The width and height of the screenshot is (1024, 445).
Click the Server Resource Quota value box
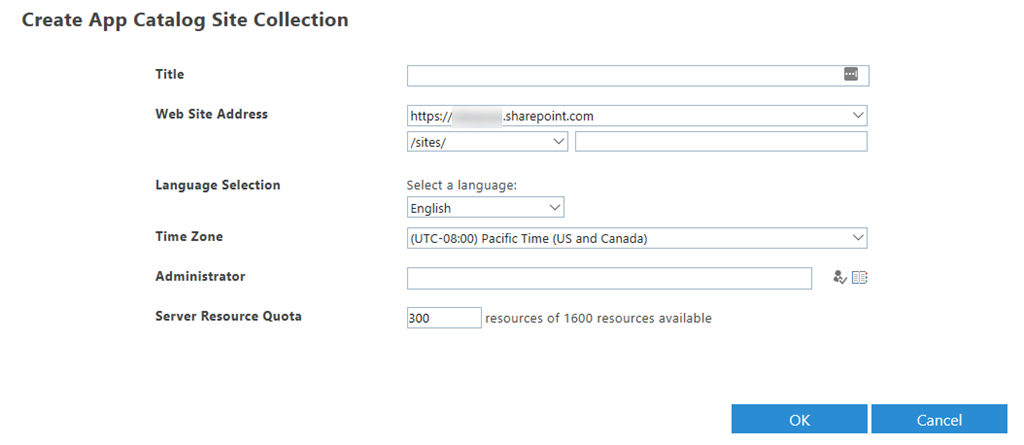coord(444,318)
